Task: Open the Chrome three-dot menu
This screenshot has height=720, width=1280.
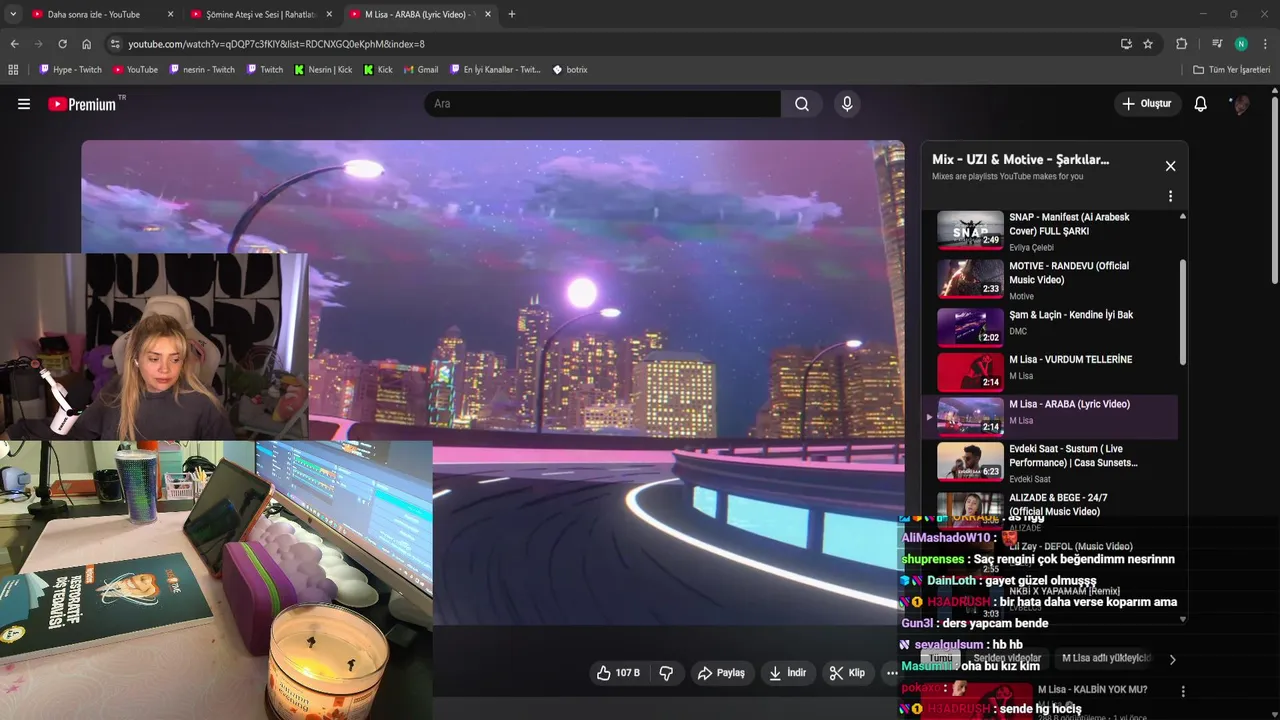Action: [1266, 44]
